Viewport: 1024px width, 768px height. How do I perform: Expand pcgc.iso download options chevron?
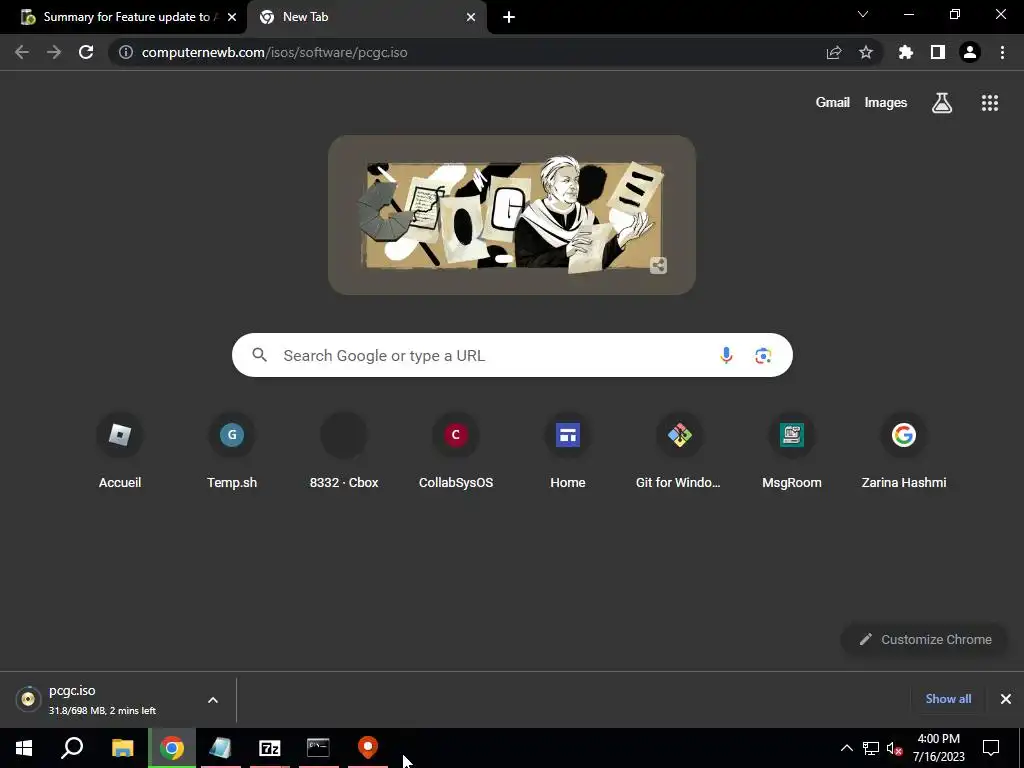click(213, 699)
